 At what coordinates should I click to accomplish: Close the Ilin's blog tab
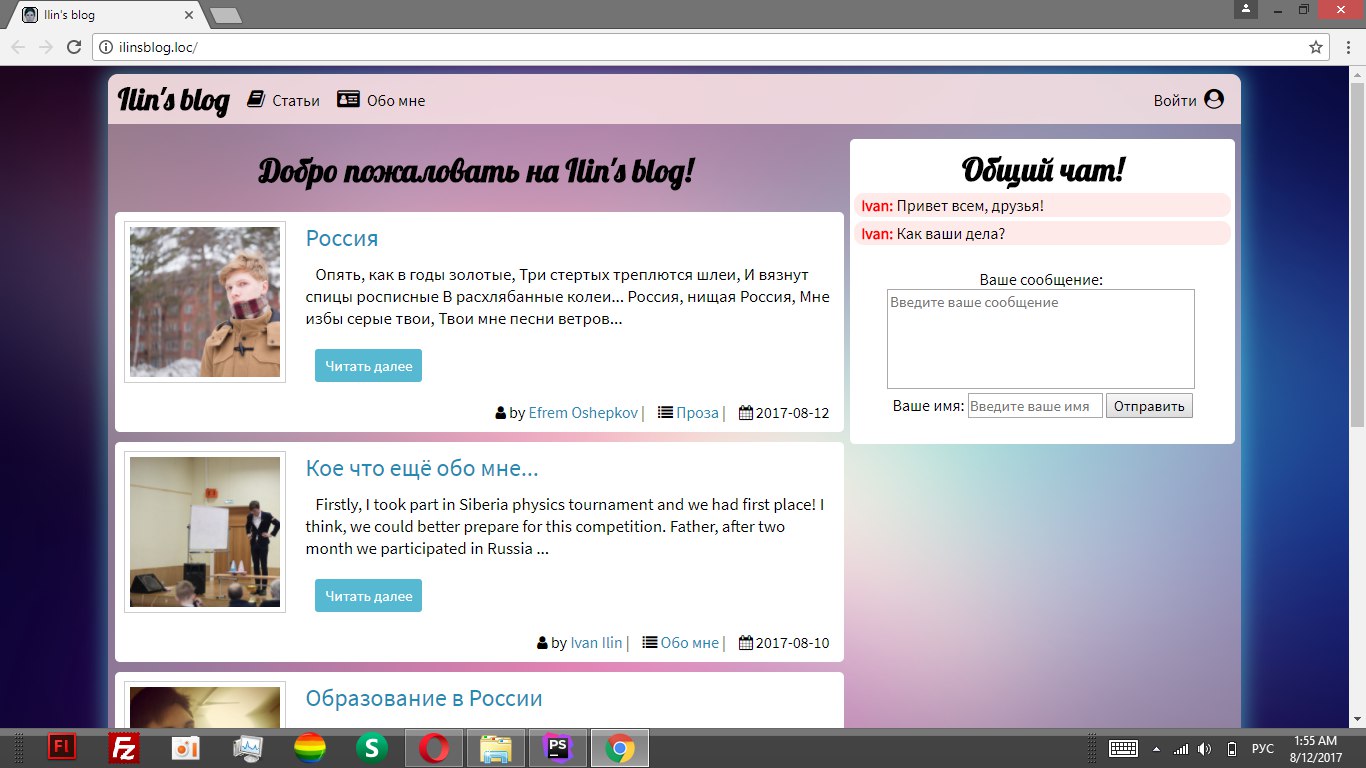click(x=188, y=16)
